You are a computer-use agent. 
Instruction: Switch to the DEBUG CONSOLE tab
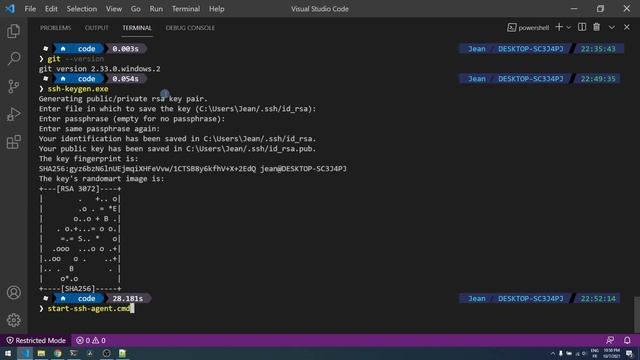pyautogui.click(x=190, y=28)
